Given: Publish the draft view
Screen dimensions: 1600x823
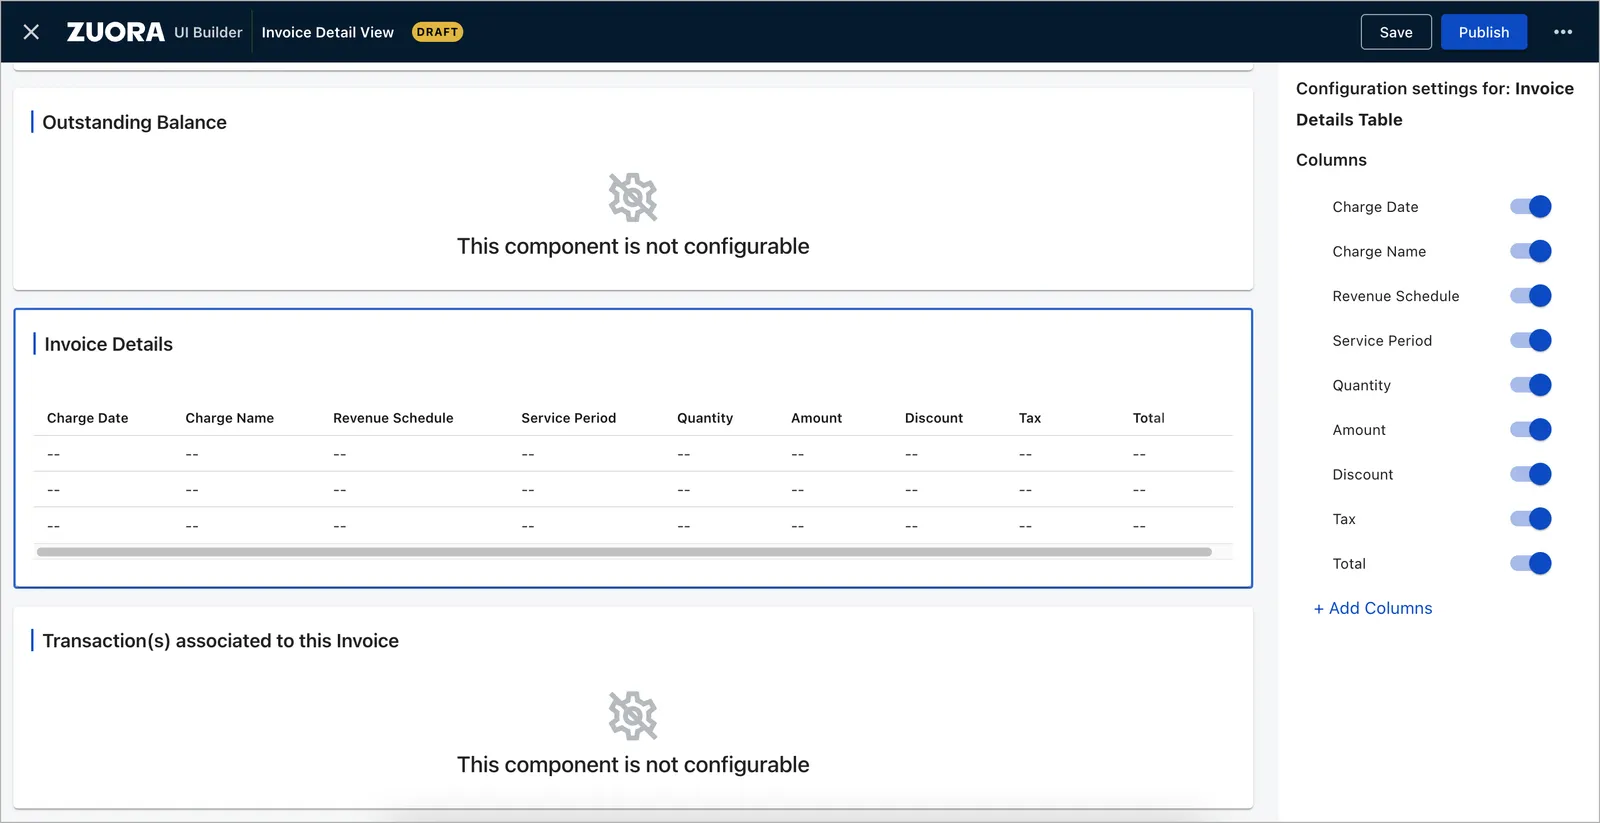Looking at the screenshot, I should (1484, 32).
